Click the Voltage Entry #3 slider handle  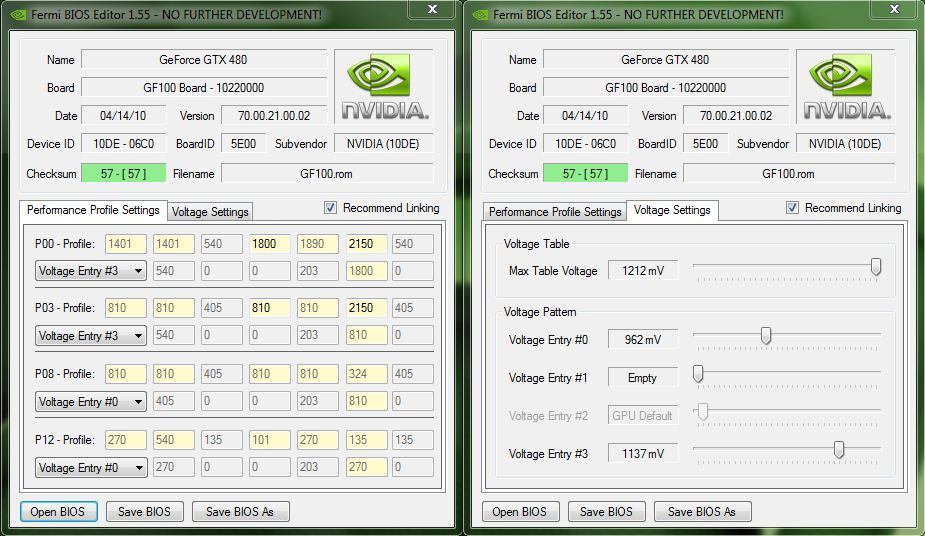(x=838, y=449)
